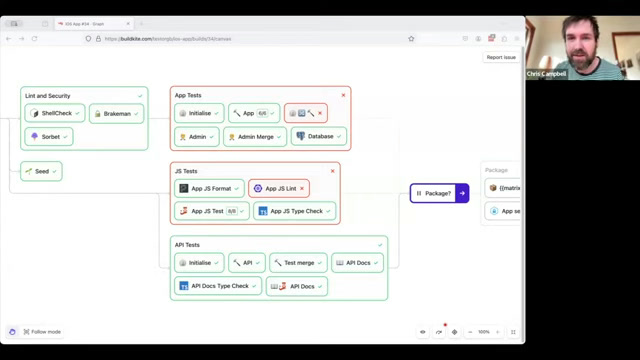
Task: Open Initialise step in API Tests
Action: click(x=199, y=263)
